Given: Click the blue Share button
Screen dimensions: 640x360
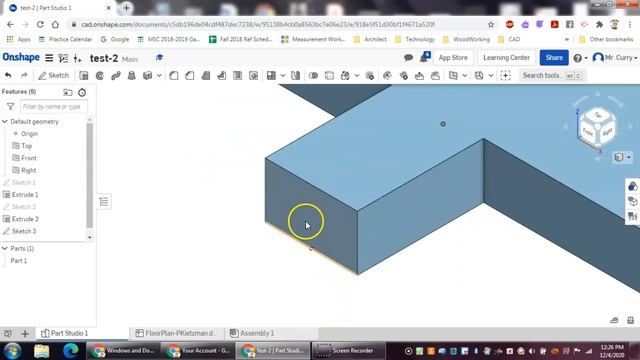Looking at the screenshot, I should tap(554, 58).
